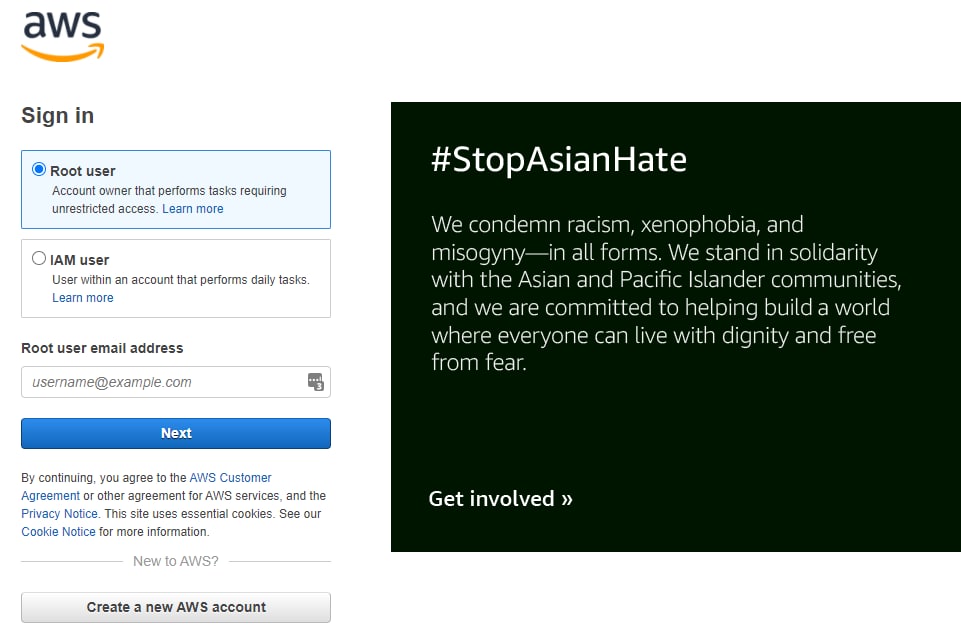Click the IAM user option label text
This screenshot has height=633, width=961.
80,260
